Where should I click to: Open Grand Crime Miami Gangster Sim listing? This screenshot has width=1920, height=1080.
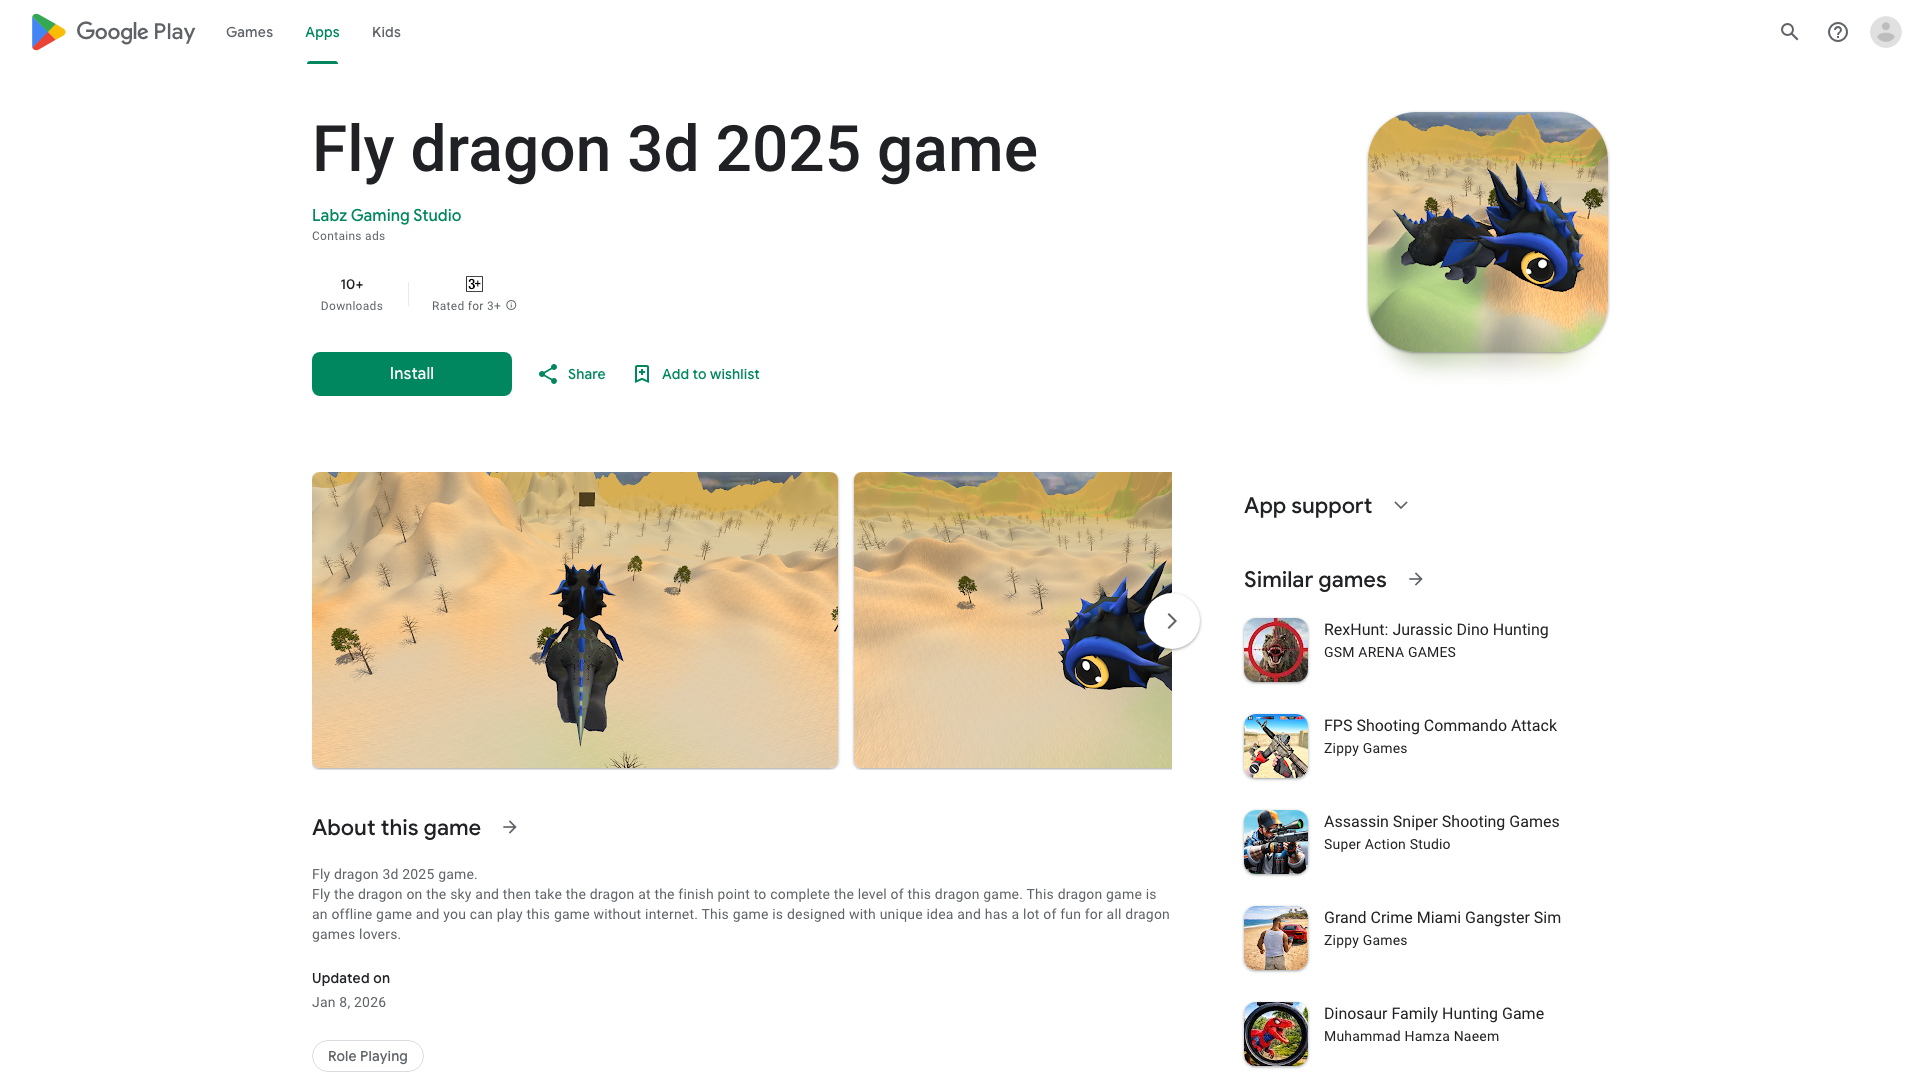[x=1402, y=938]
